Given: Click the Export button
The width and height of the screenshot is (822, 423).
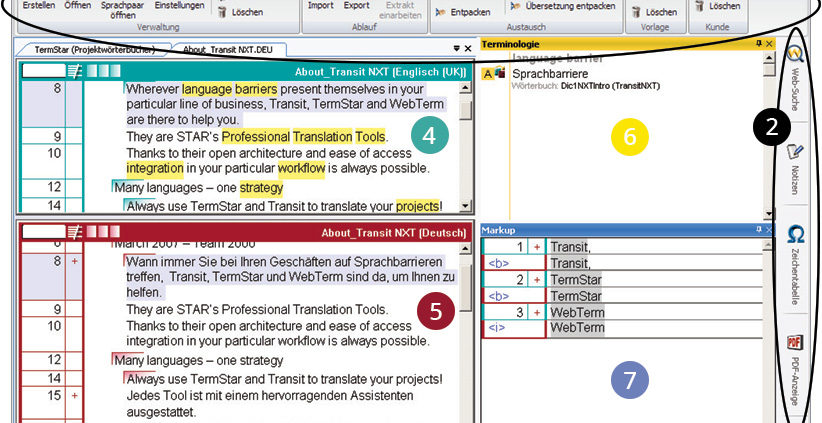Looking at the screenshot, I should [x=356, y=5].
